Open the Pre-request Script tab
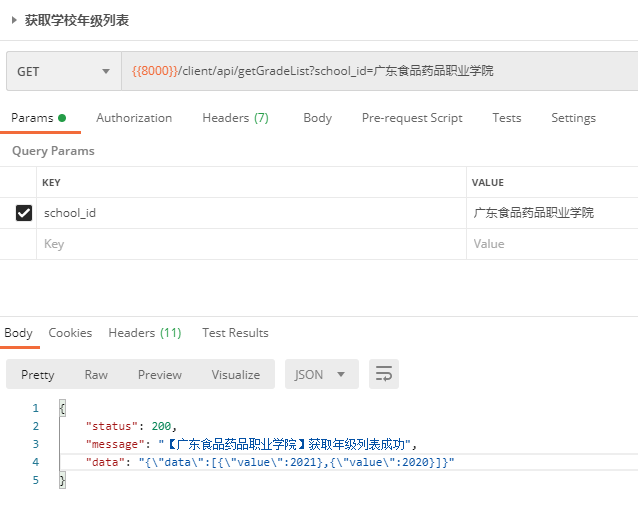Screen dimensions: 638x513 412,118
